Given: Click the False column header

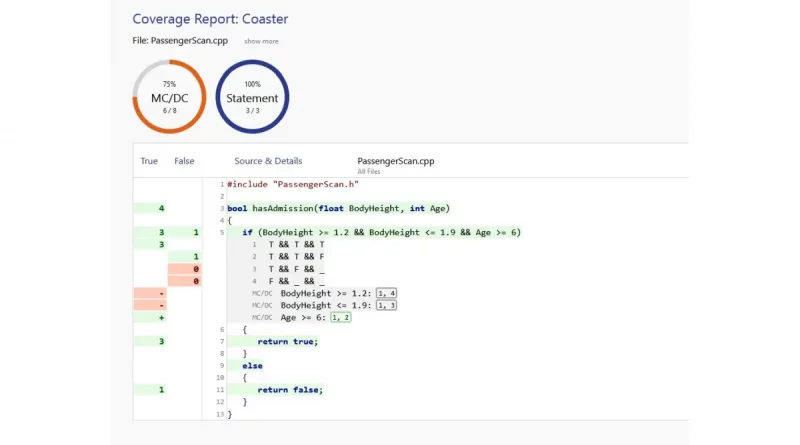Looking at the screenshot, I should click(184, 161).
